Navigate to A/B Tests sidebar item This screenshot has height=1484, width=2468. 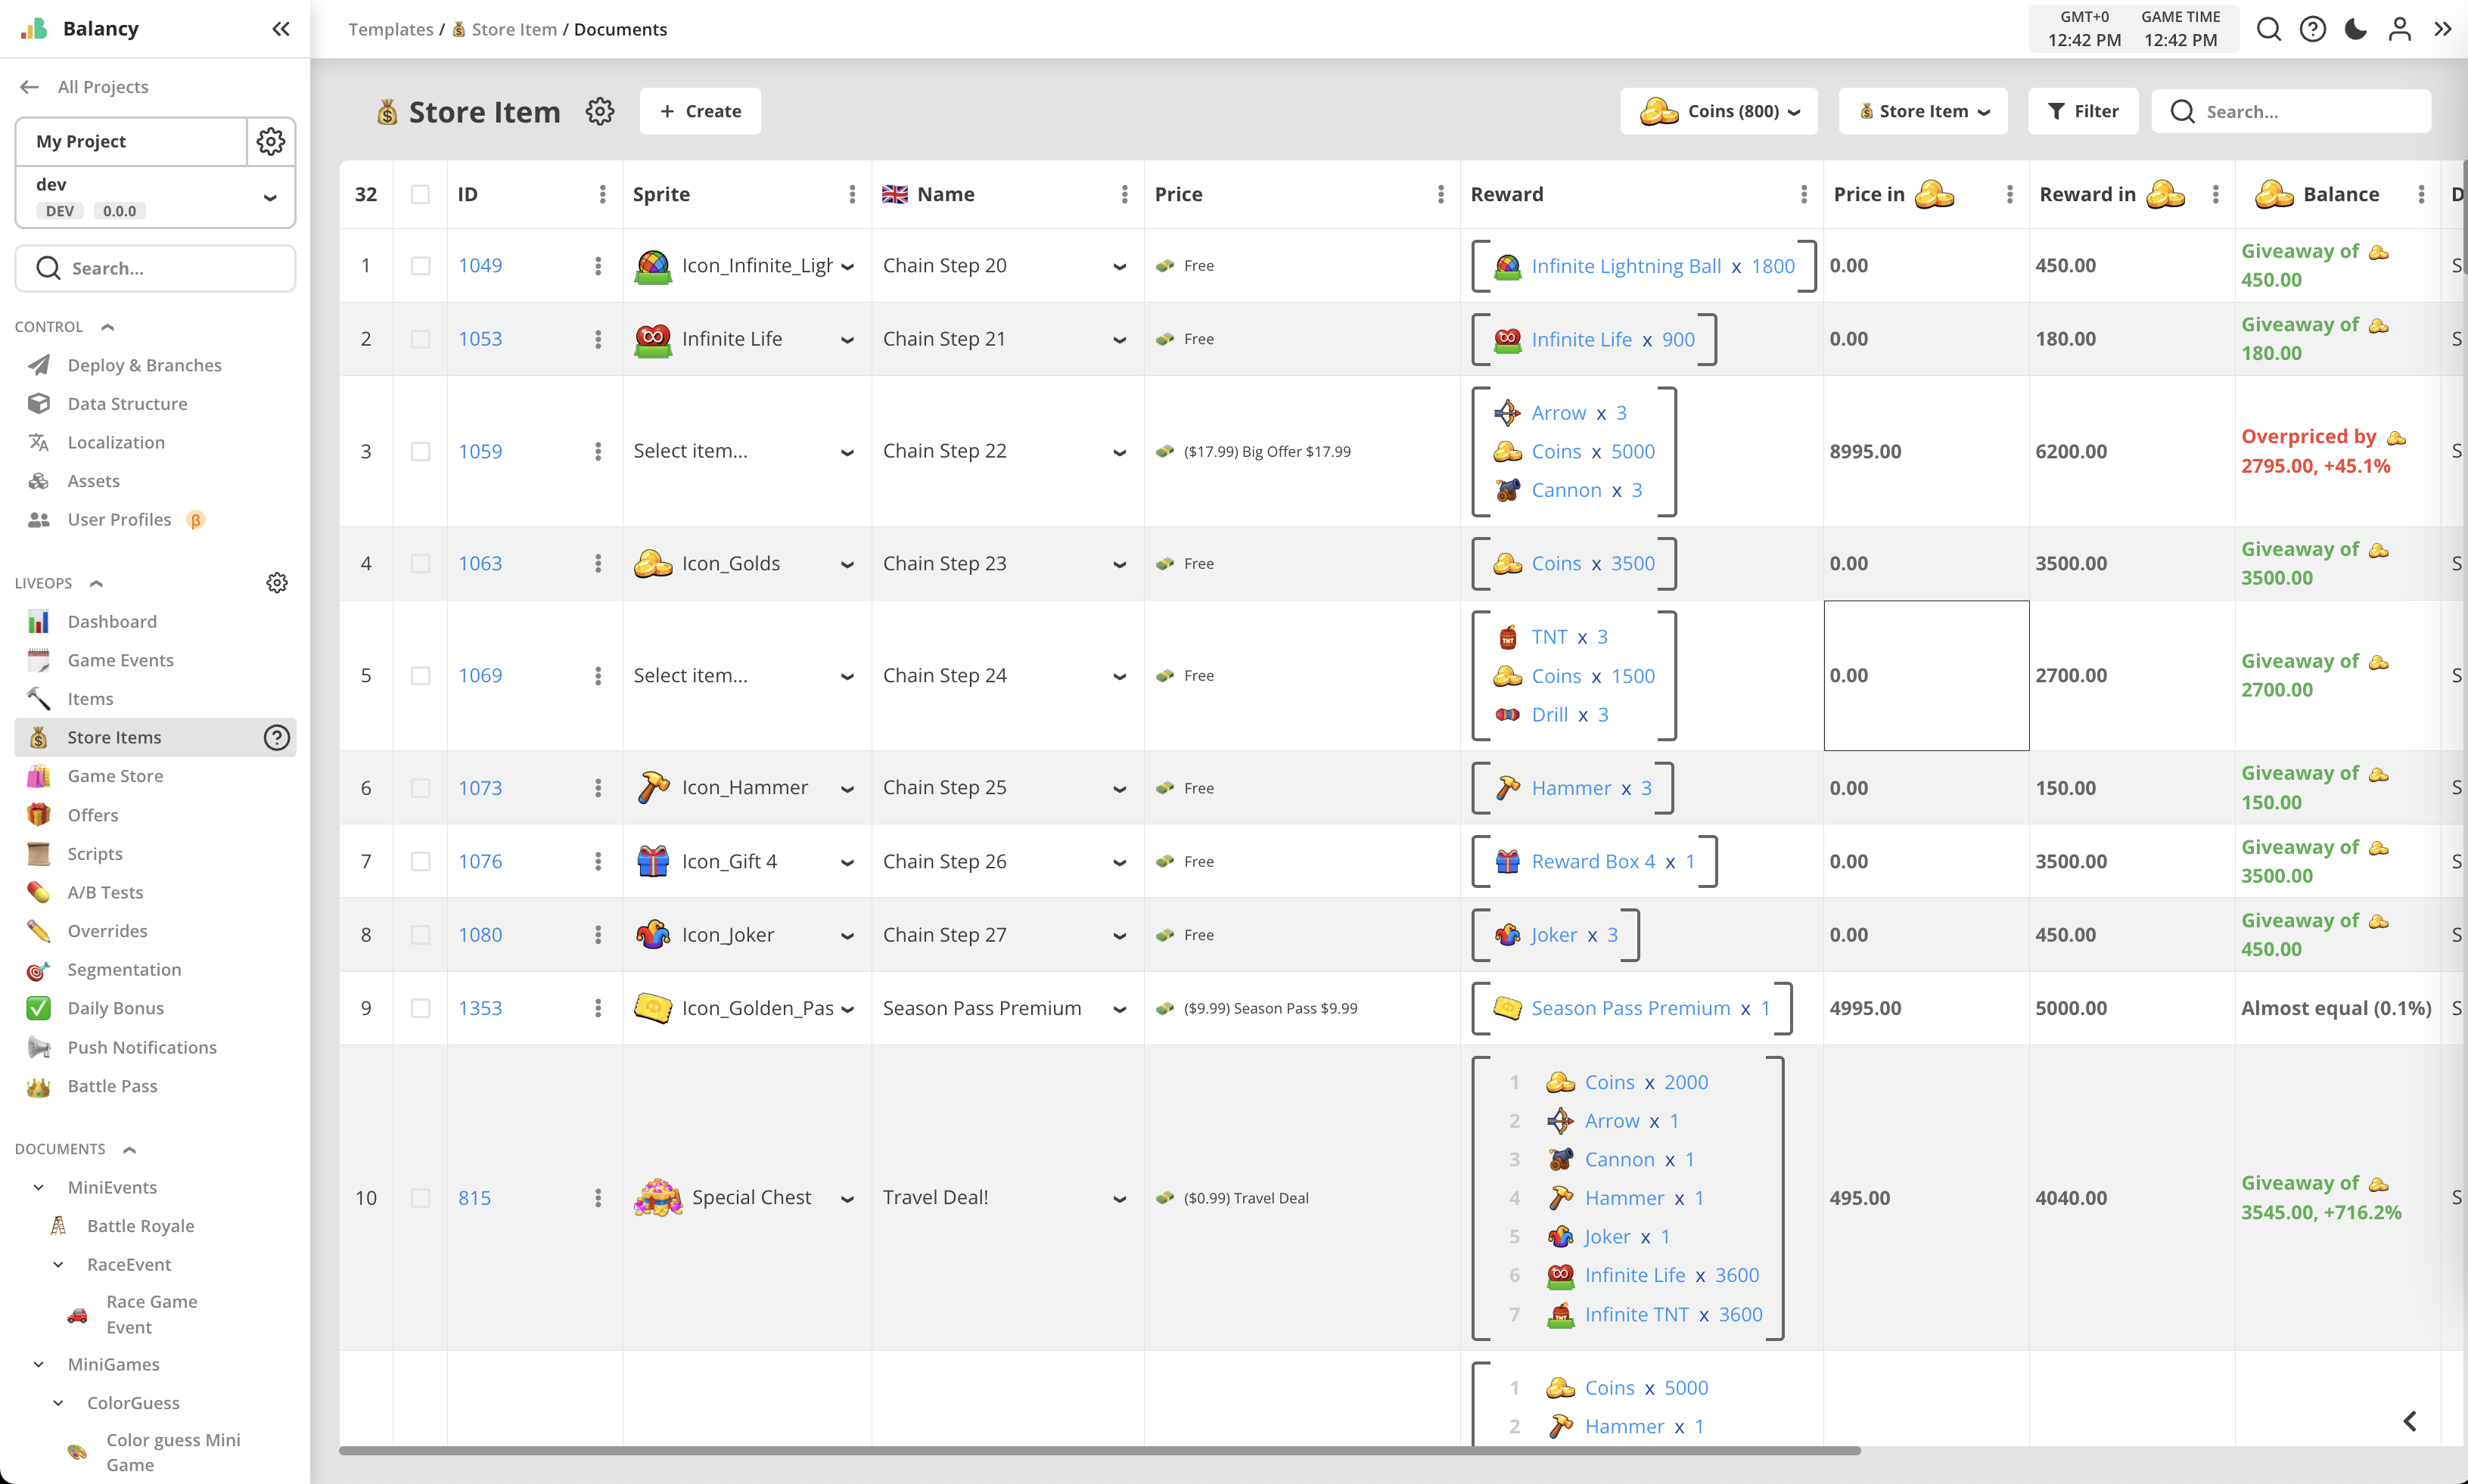coord(105,892)
